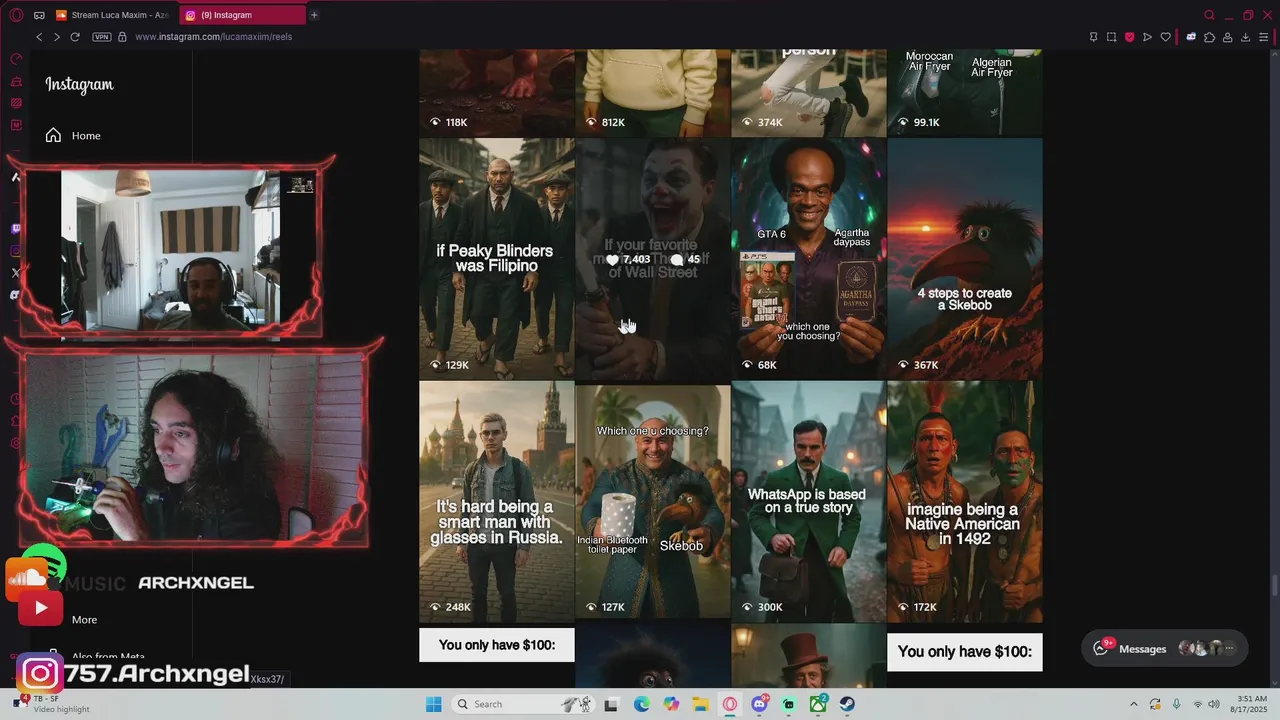Viewport: 1280px width, 720px height.
Task: Click the tab search magnifier icon
Action: 1209,15
